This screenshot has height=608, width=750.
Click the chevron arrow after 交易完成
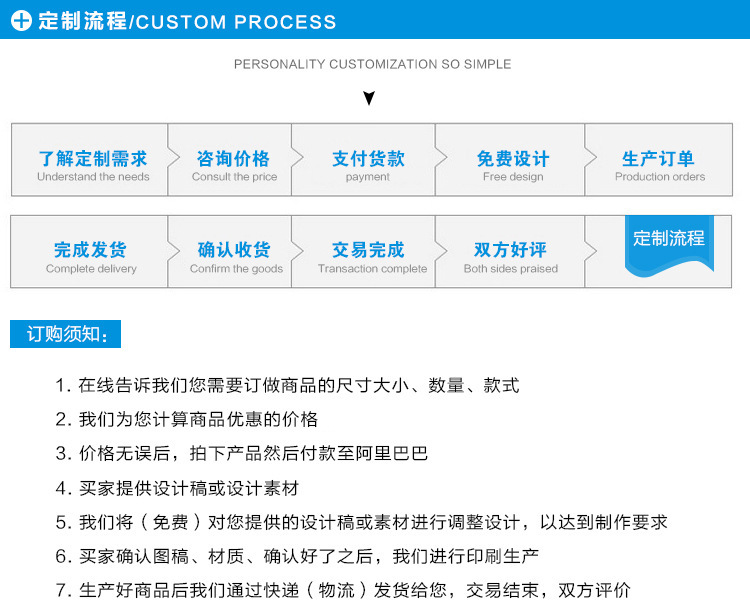tap(441, 250)
